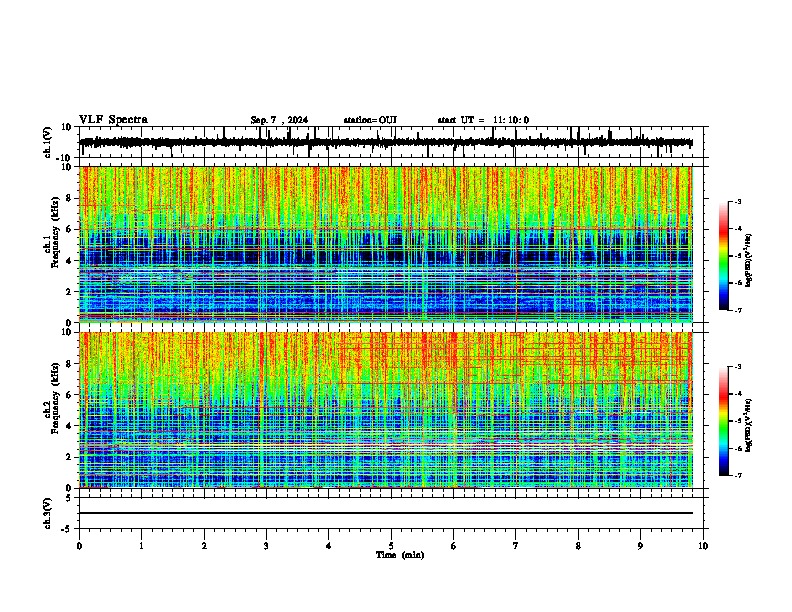Click the ch.2 color scale log(PSD) unit label
The width and height of the screenshot is (792, 612).
(748, 426)
